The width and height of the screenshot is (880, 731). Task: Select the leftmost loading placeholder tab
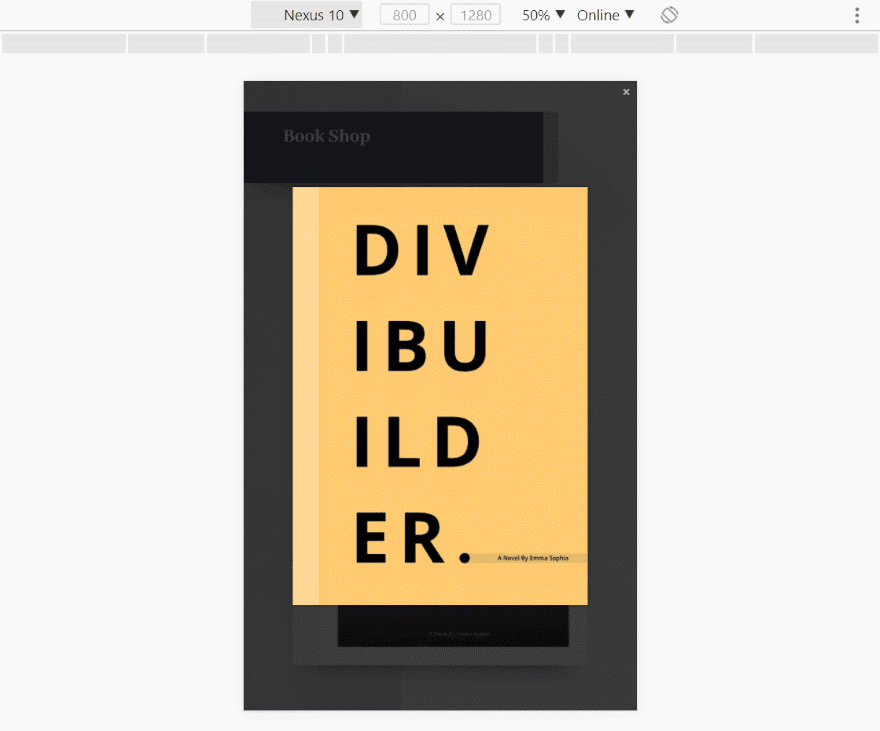point(63,43)
